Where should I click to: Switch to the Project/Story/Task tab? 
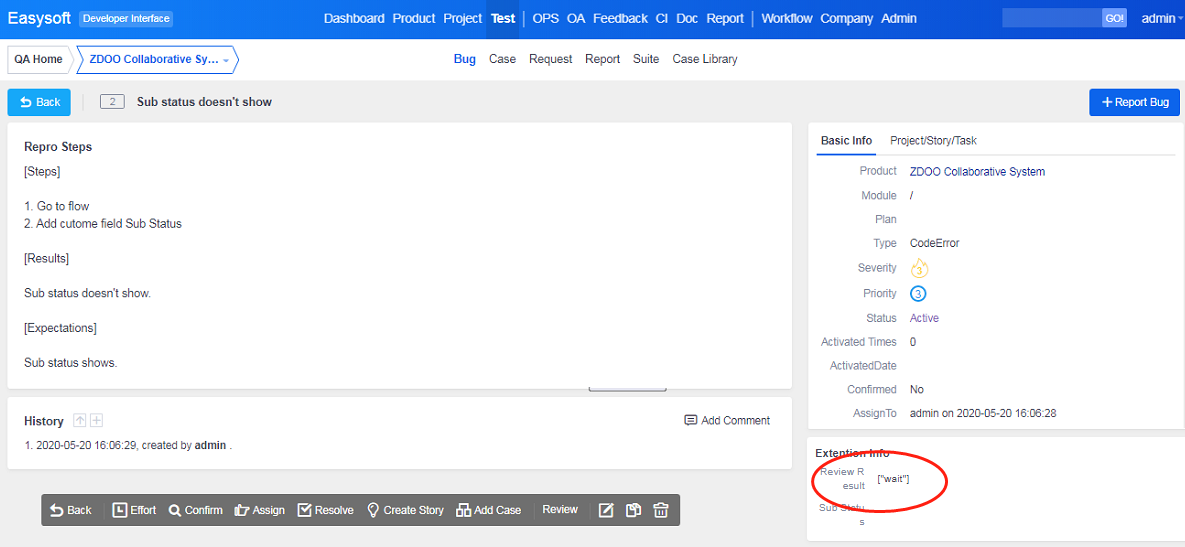933,141
